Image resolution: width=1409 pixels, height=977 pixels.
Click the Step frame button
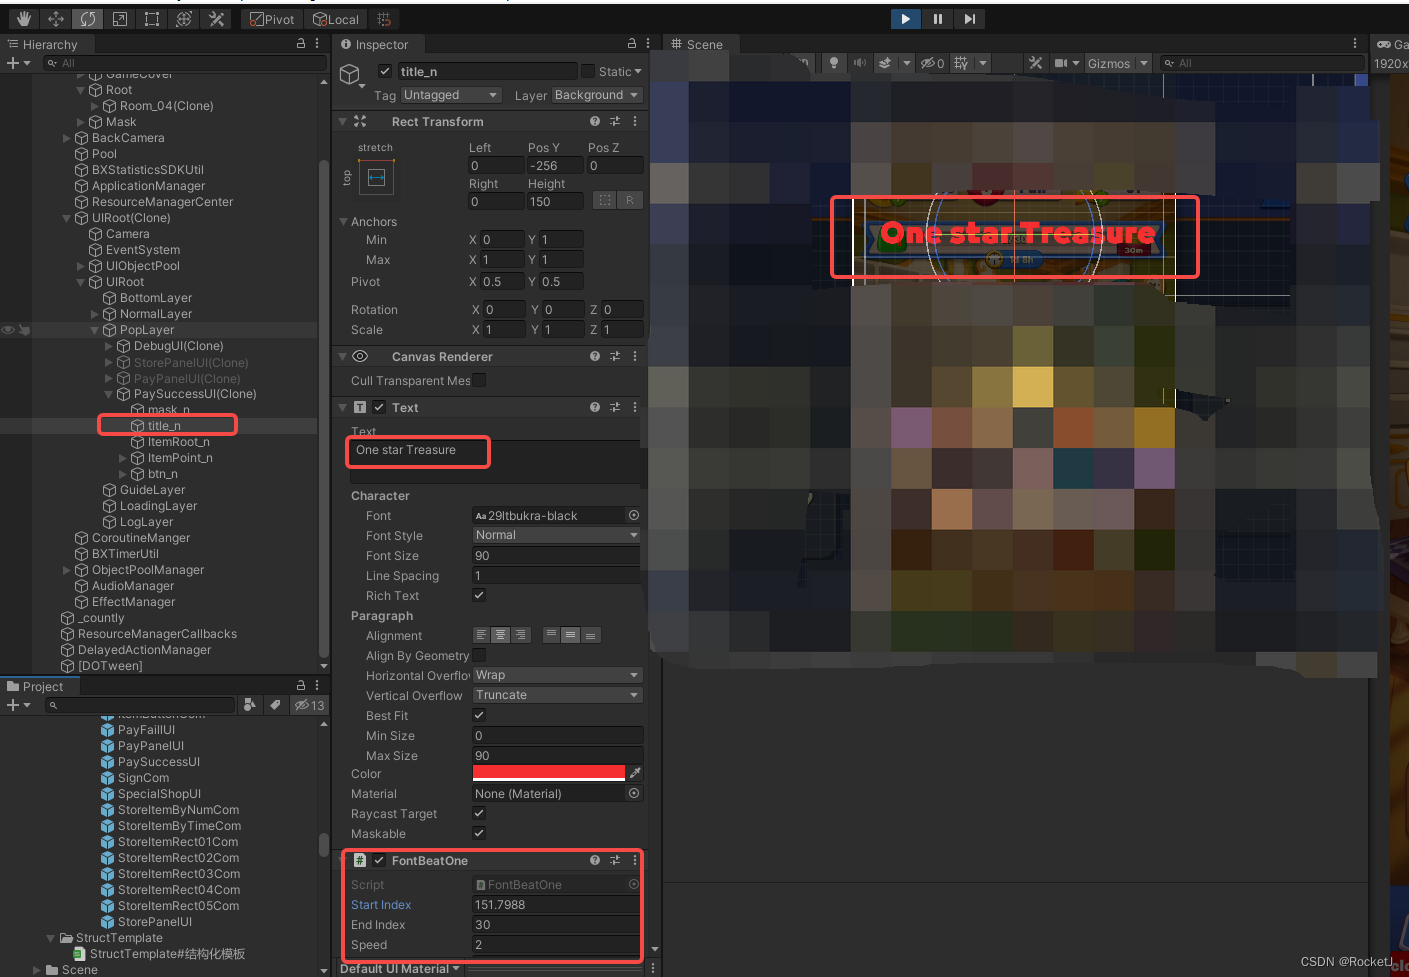tap(969, 19)
